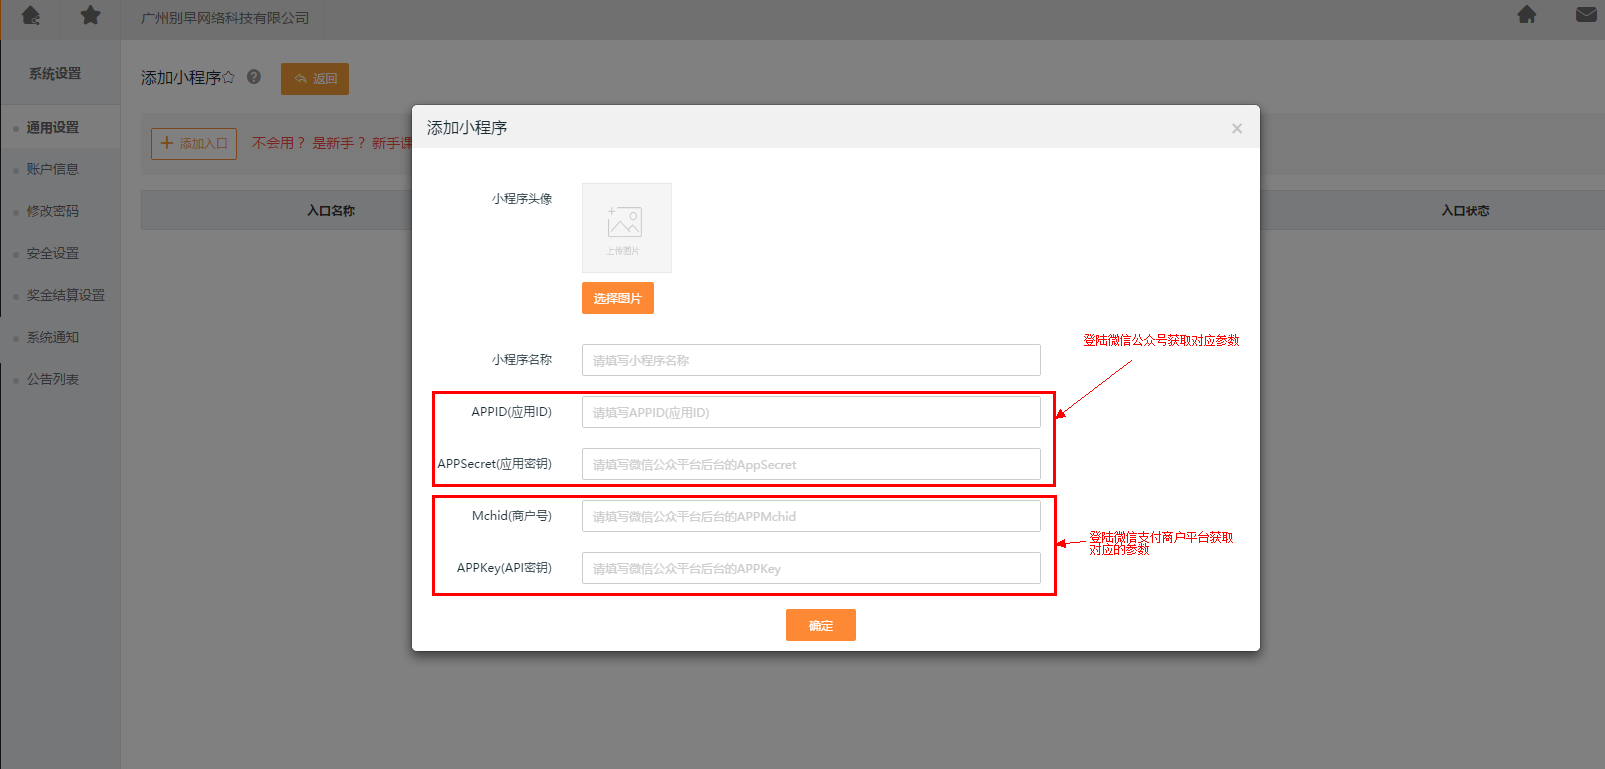
Task: Click the 选择图片 button
Action: click(617, 298)
